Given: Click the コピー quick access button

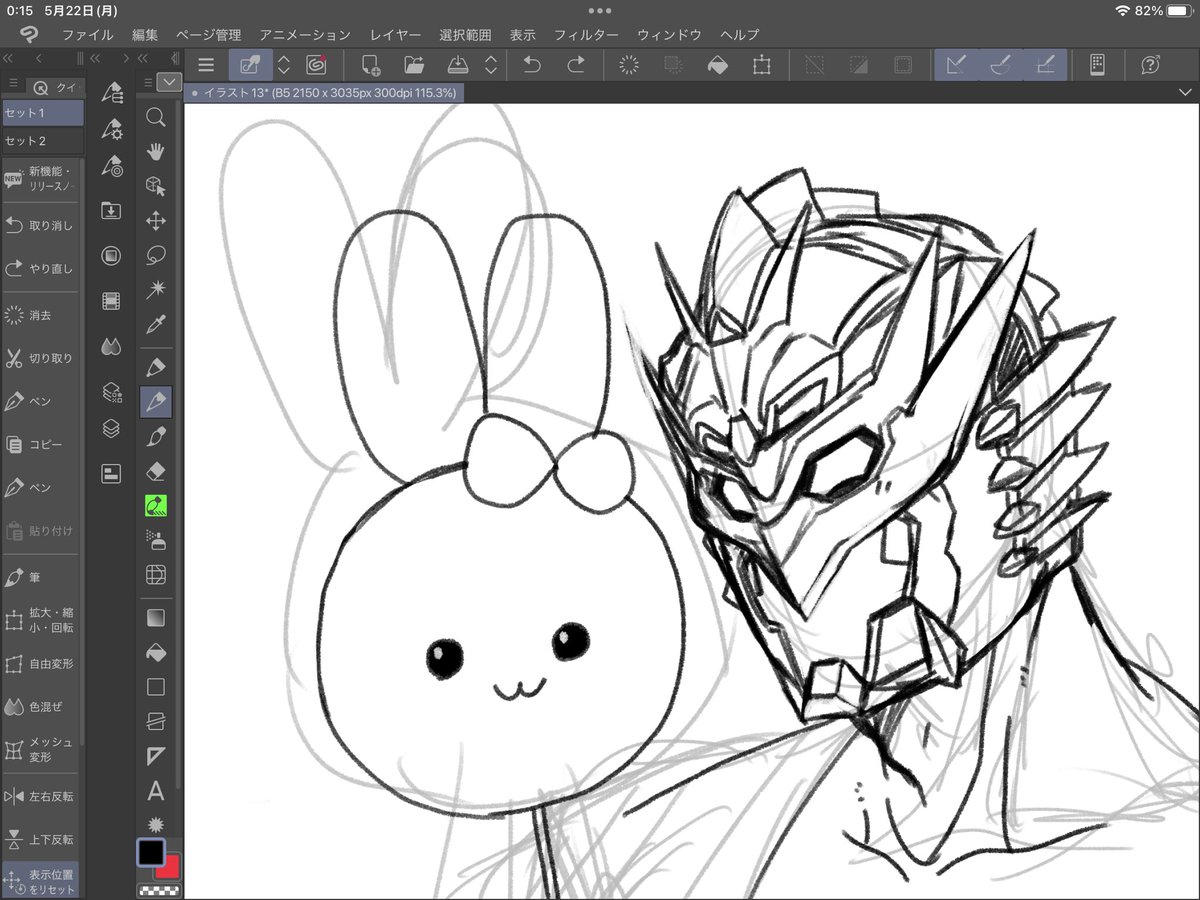Looking at the screenshot, I should pos(40,444).
